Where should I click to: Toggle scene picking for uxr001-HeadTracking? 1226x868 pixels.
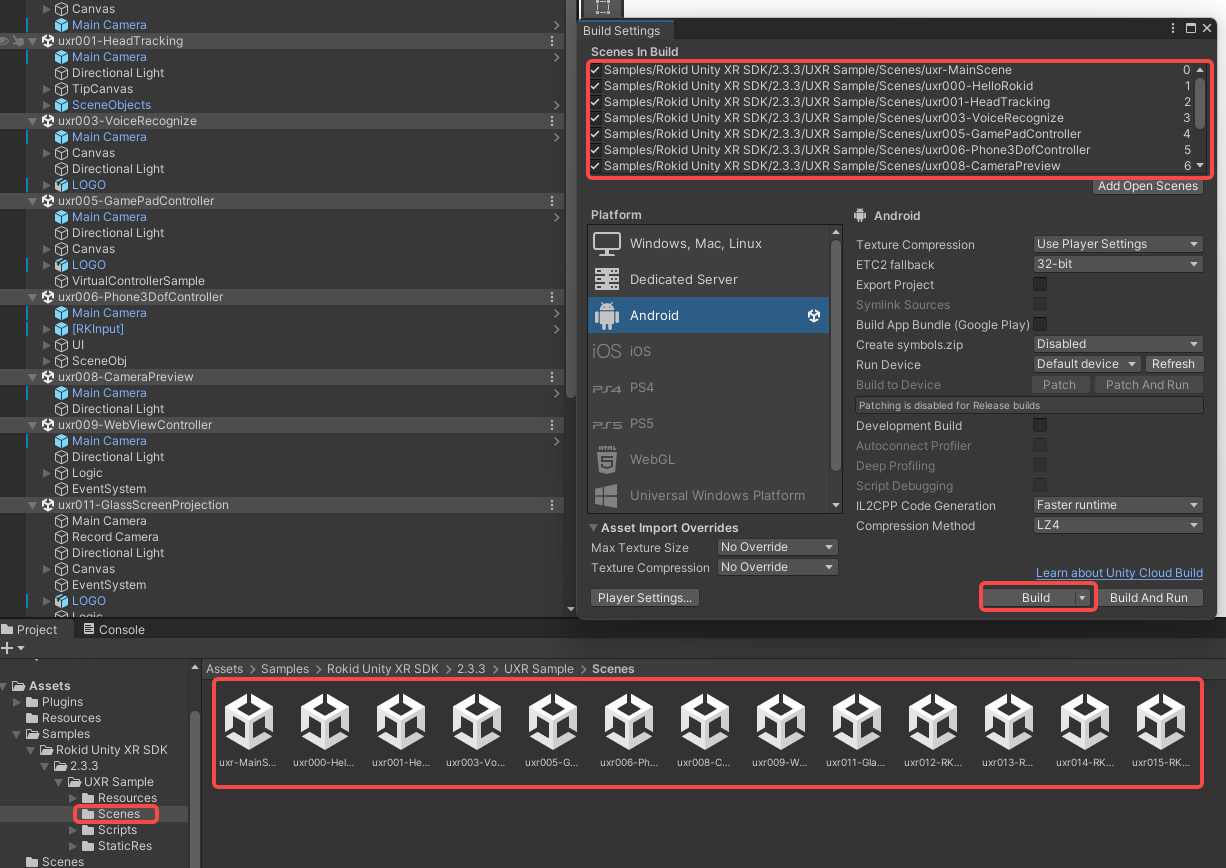(19, 41)
